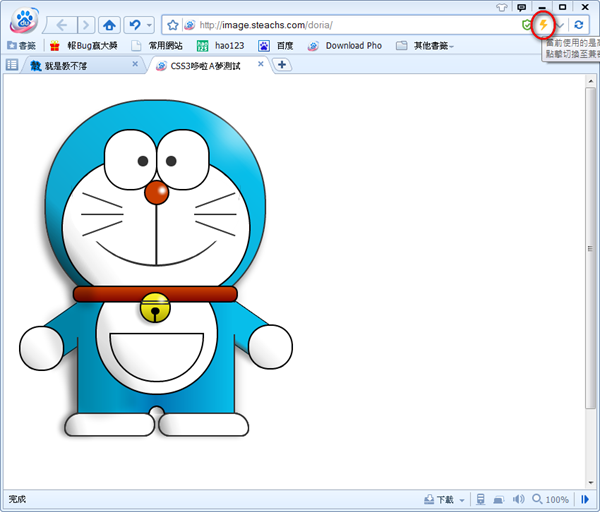Image resolution: width=600 pixels, height=512 pixels.
Task: Click the Baidu browser logo button
Action: click(22, 21)
